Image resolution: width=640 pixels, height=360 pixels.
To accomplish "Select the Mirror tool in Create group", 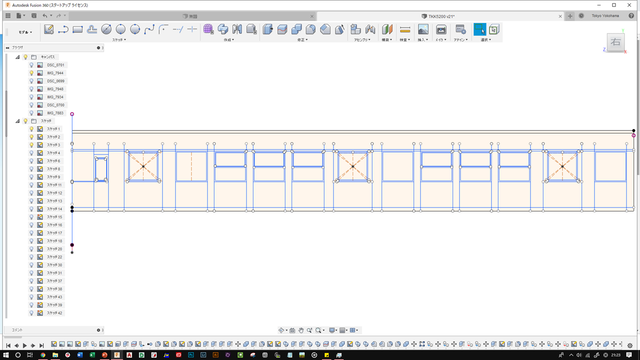I will 237,29.
